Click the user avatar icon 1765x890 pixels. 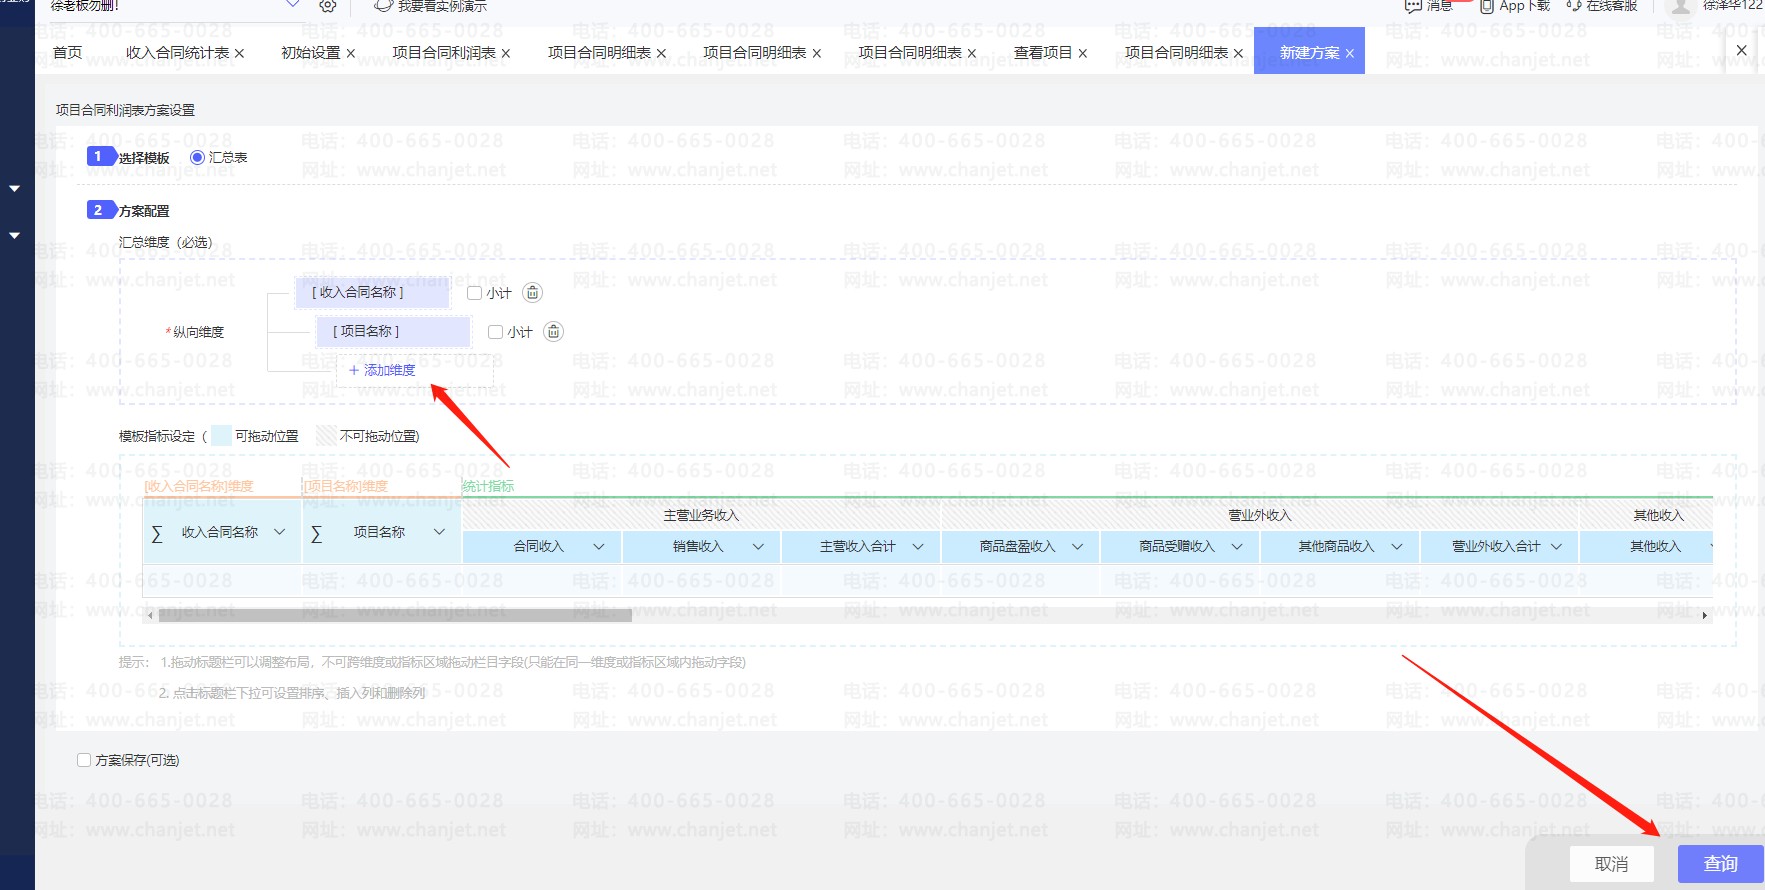pos(1682,6)
